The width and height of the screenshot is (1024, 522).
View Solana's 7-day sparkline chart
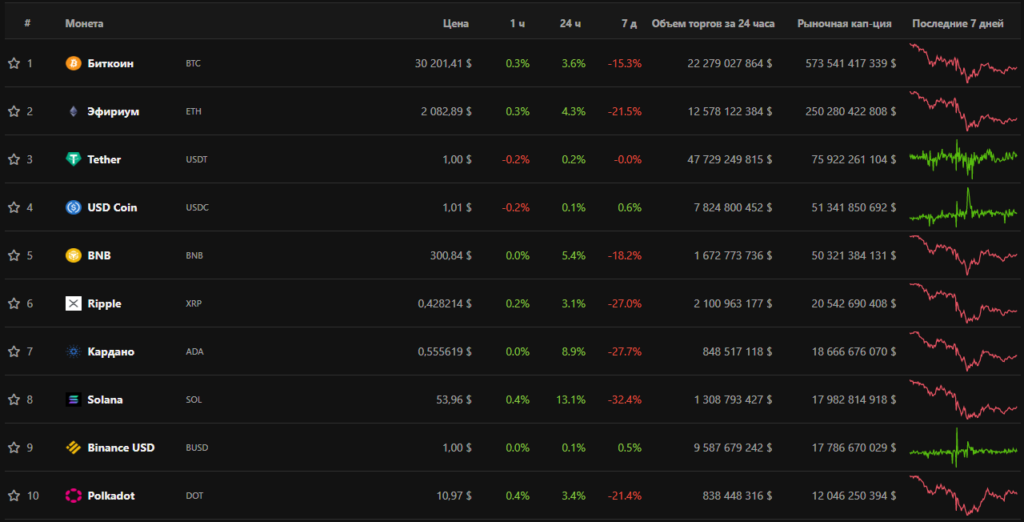point(963,399)
